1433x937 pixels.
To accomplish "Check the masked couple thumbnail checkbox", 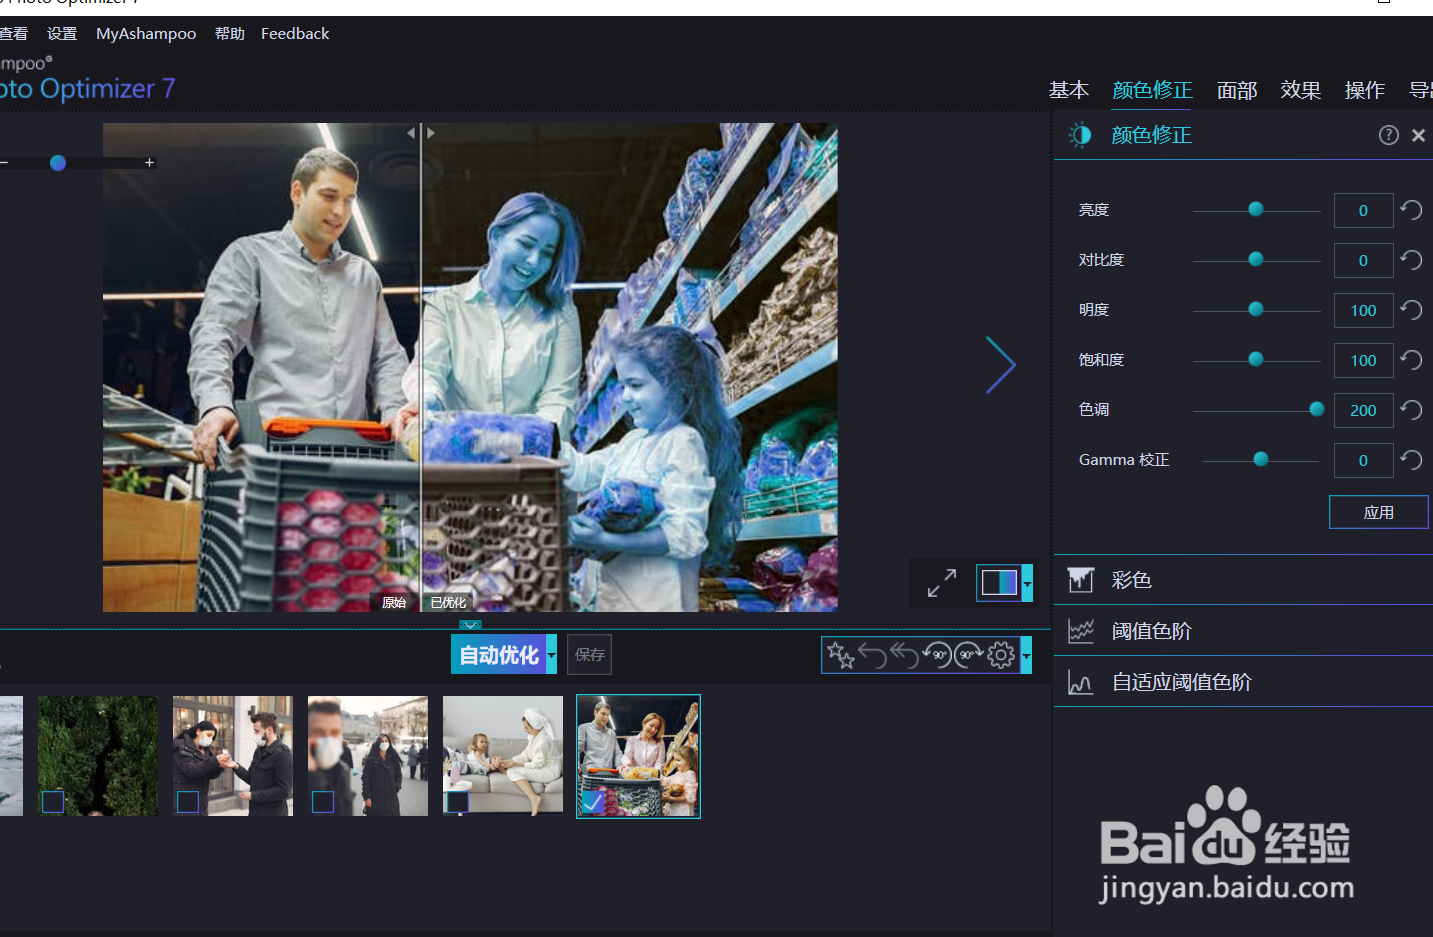I will click(188, 801).
